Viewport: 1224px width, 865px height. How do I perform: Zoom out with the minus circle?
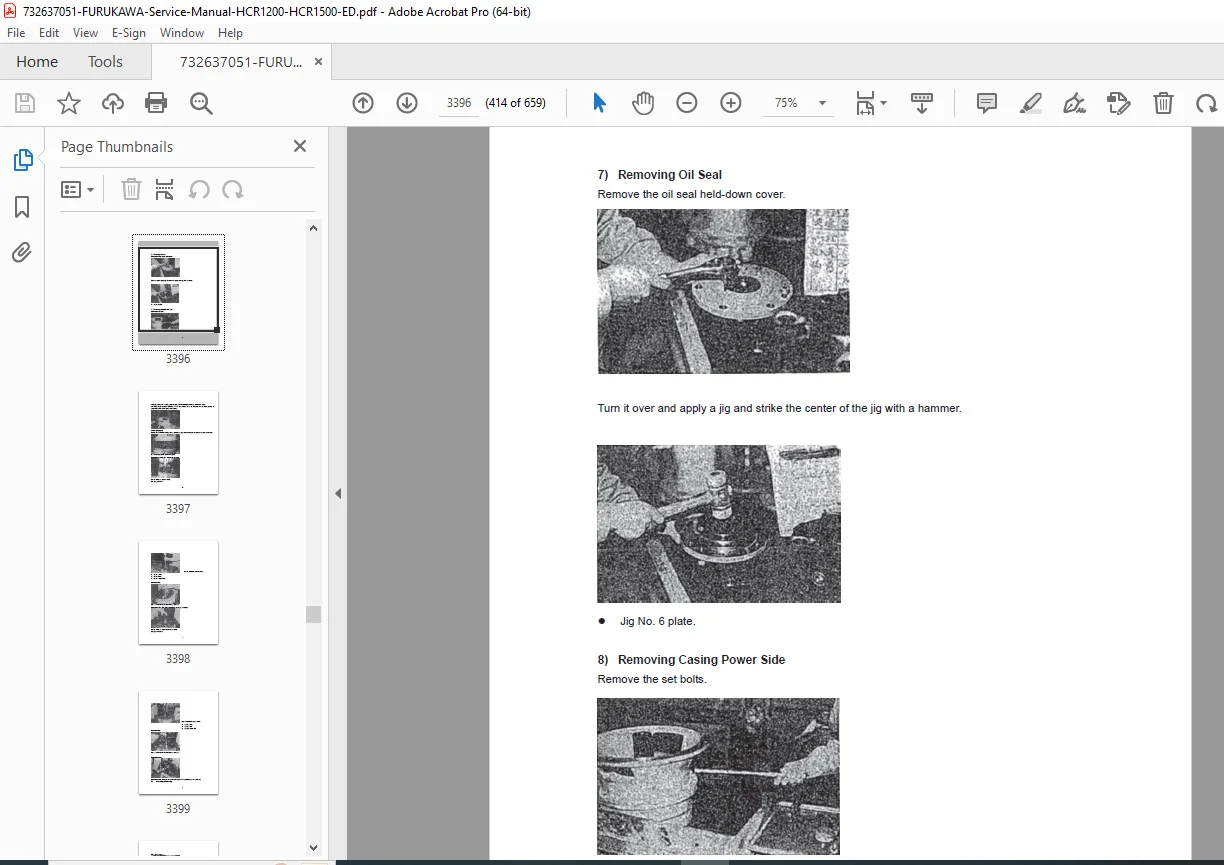click(x=687, y=103)
